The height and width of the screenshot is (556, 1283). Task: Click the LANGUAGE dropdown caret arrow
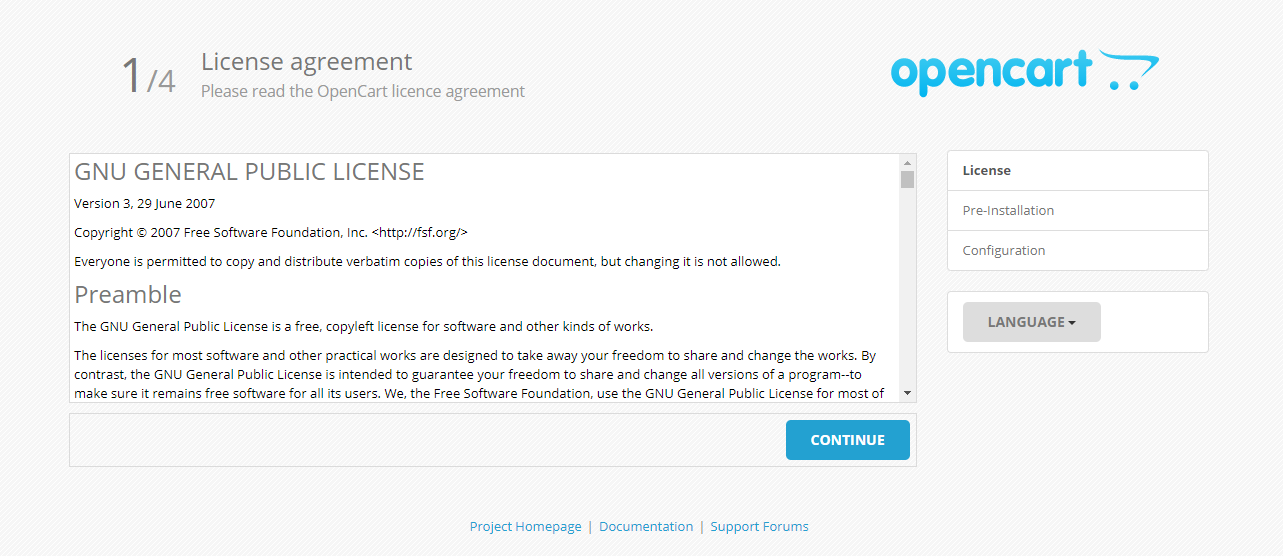[x=1072, y=323]
